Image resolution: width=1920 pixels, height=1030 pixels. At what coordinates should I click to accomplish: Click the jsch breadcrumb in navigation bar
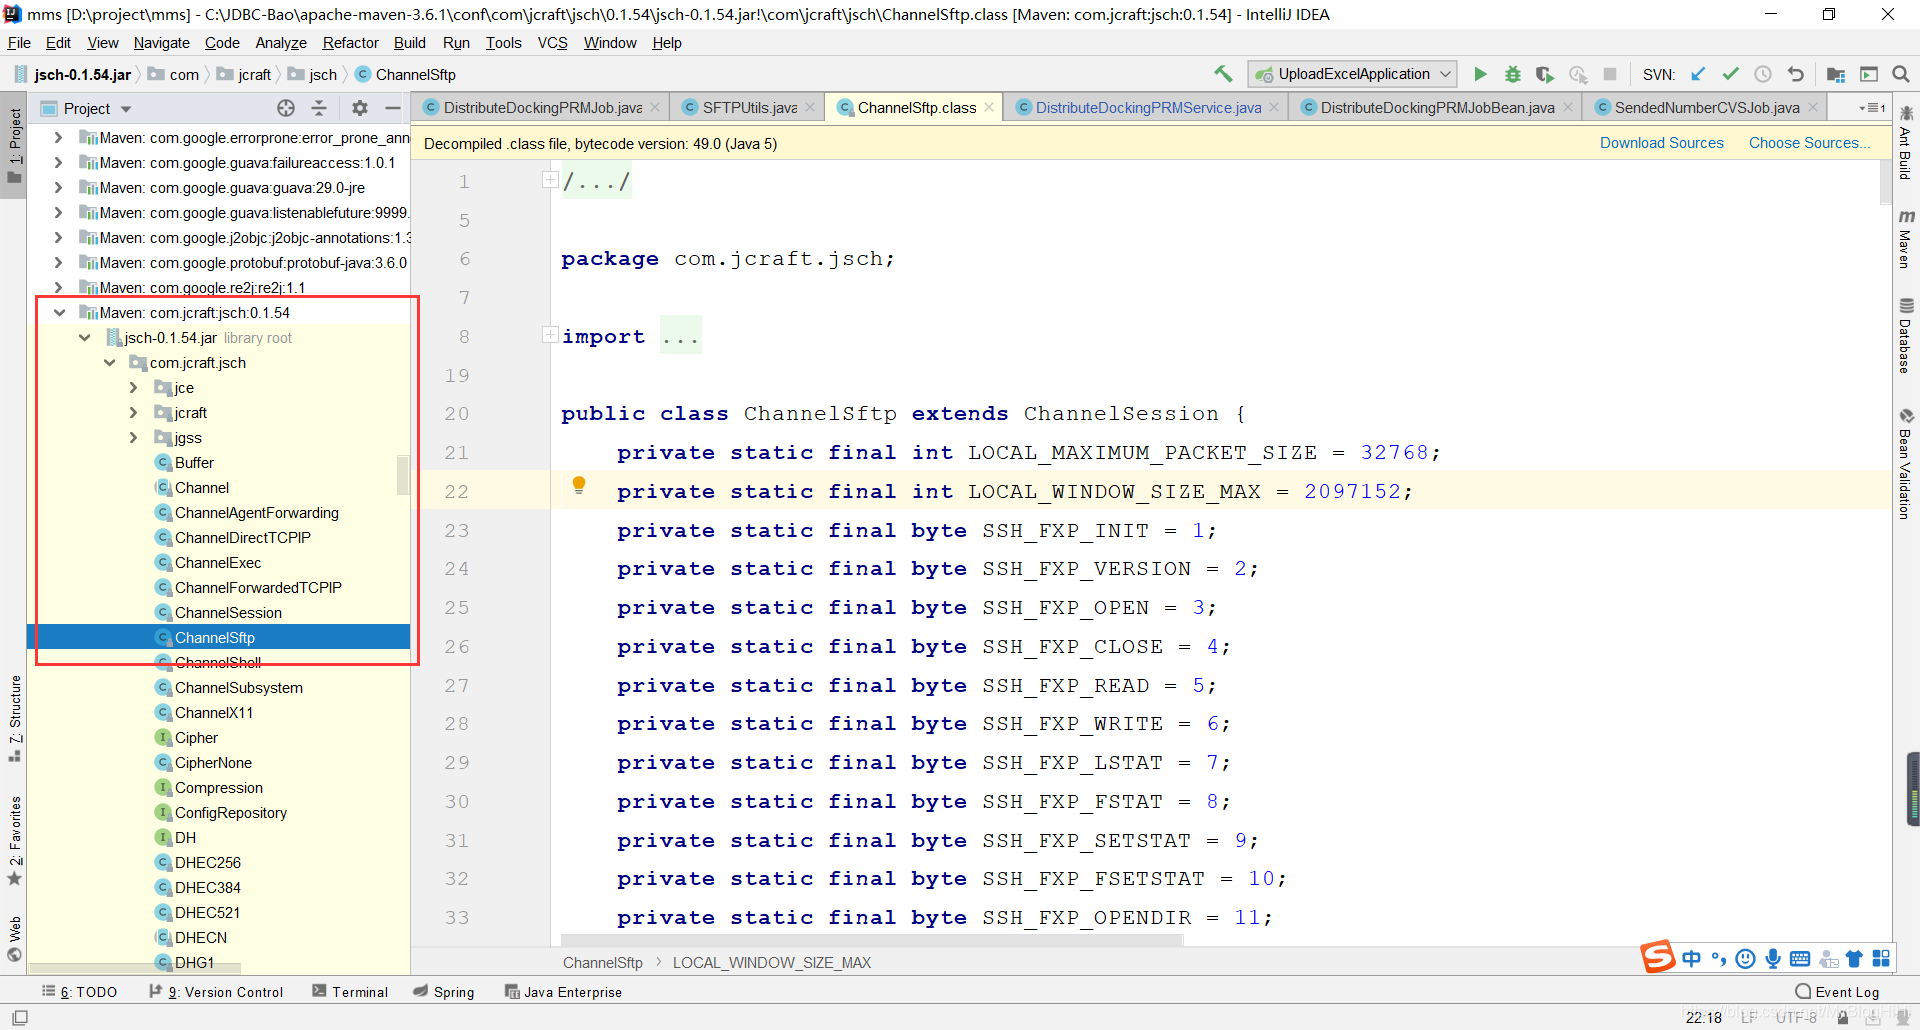(x=313, y=75)
